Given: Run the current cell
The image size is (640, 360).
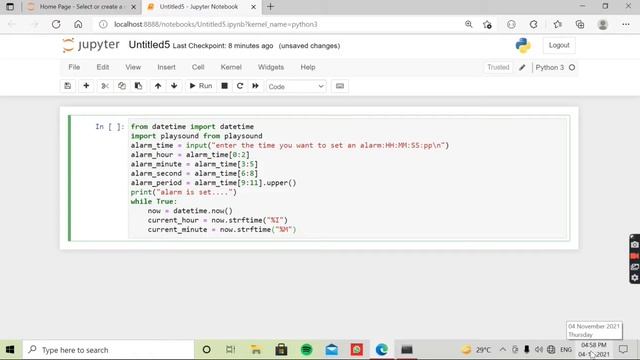Looking at the screenshot, I should coord(200,86).
